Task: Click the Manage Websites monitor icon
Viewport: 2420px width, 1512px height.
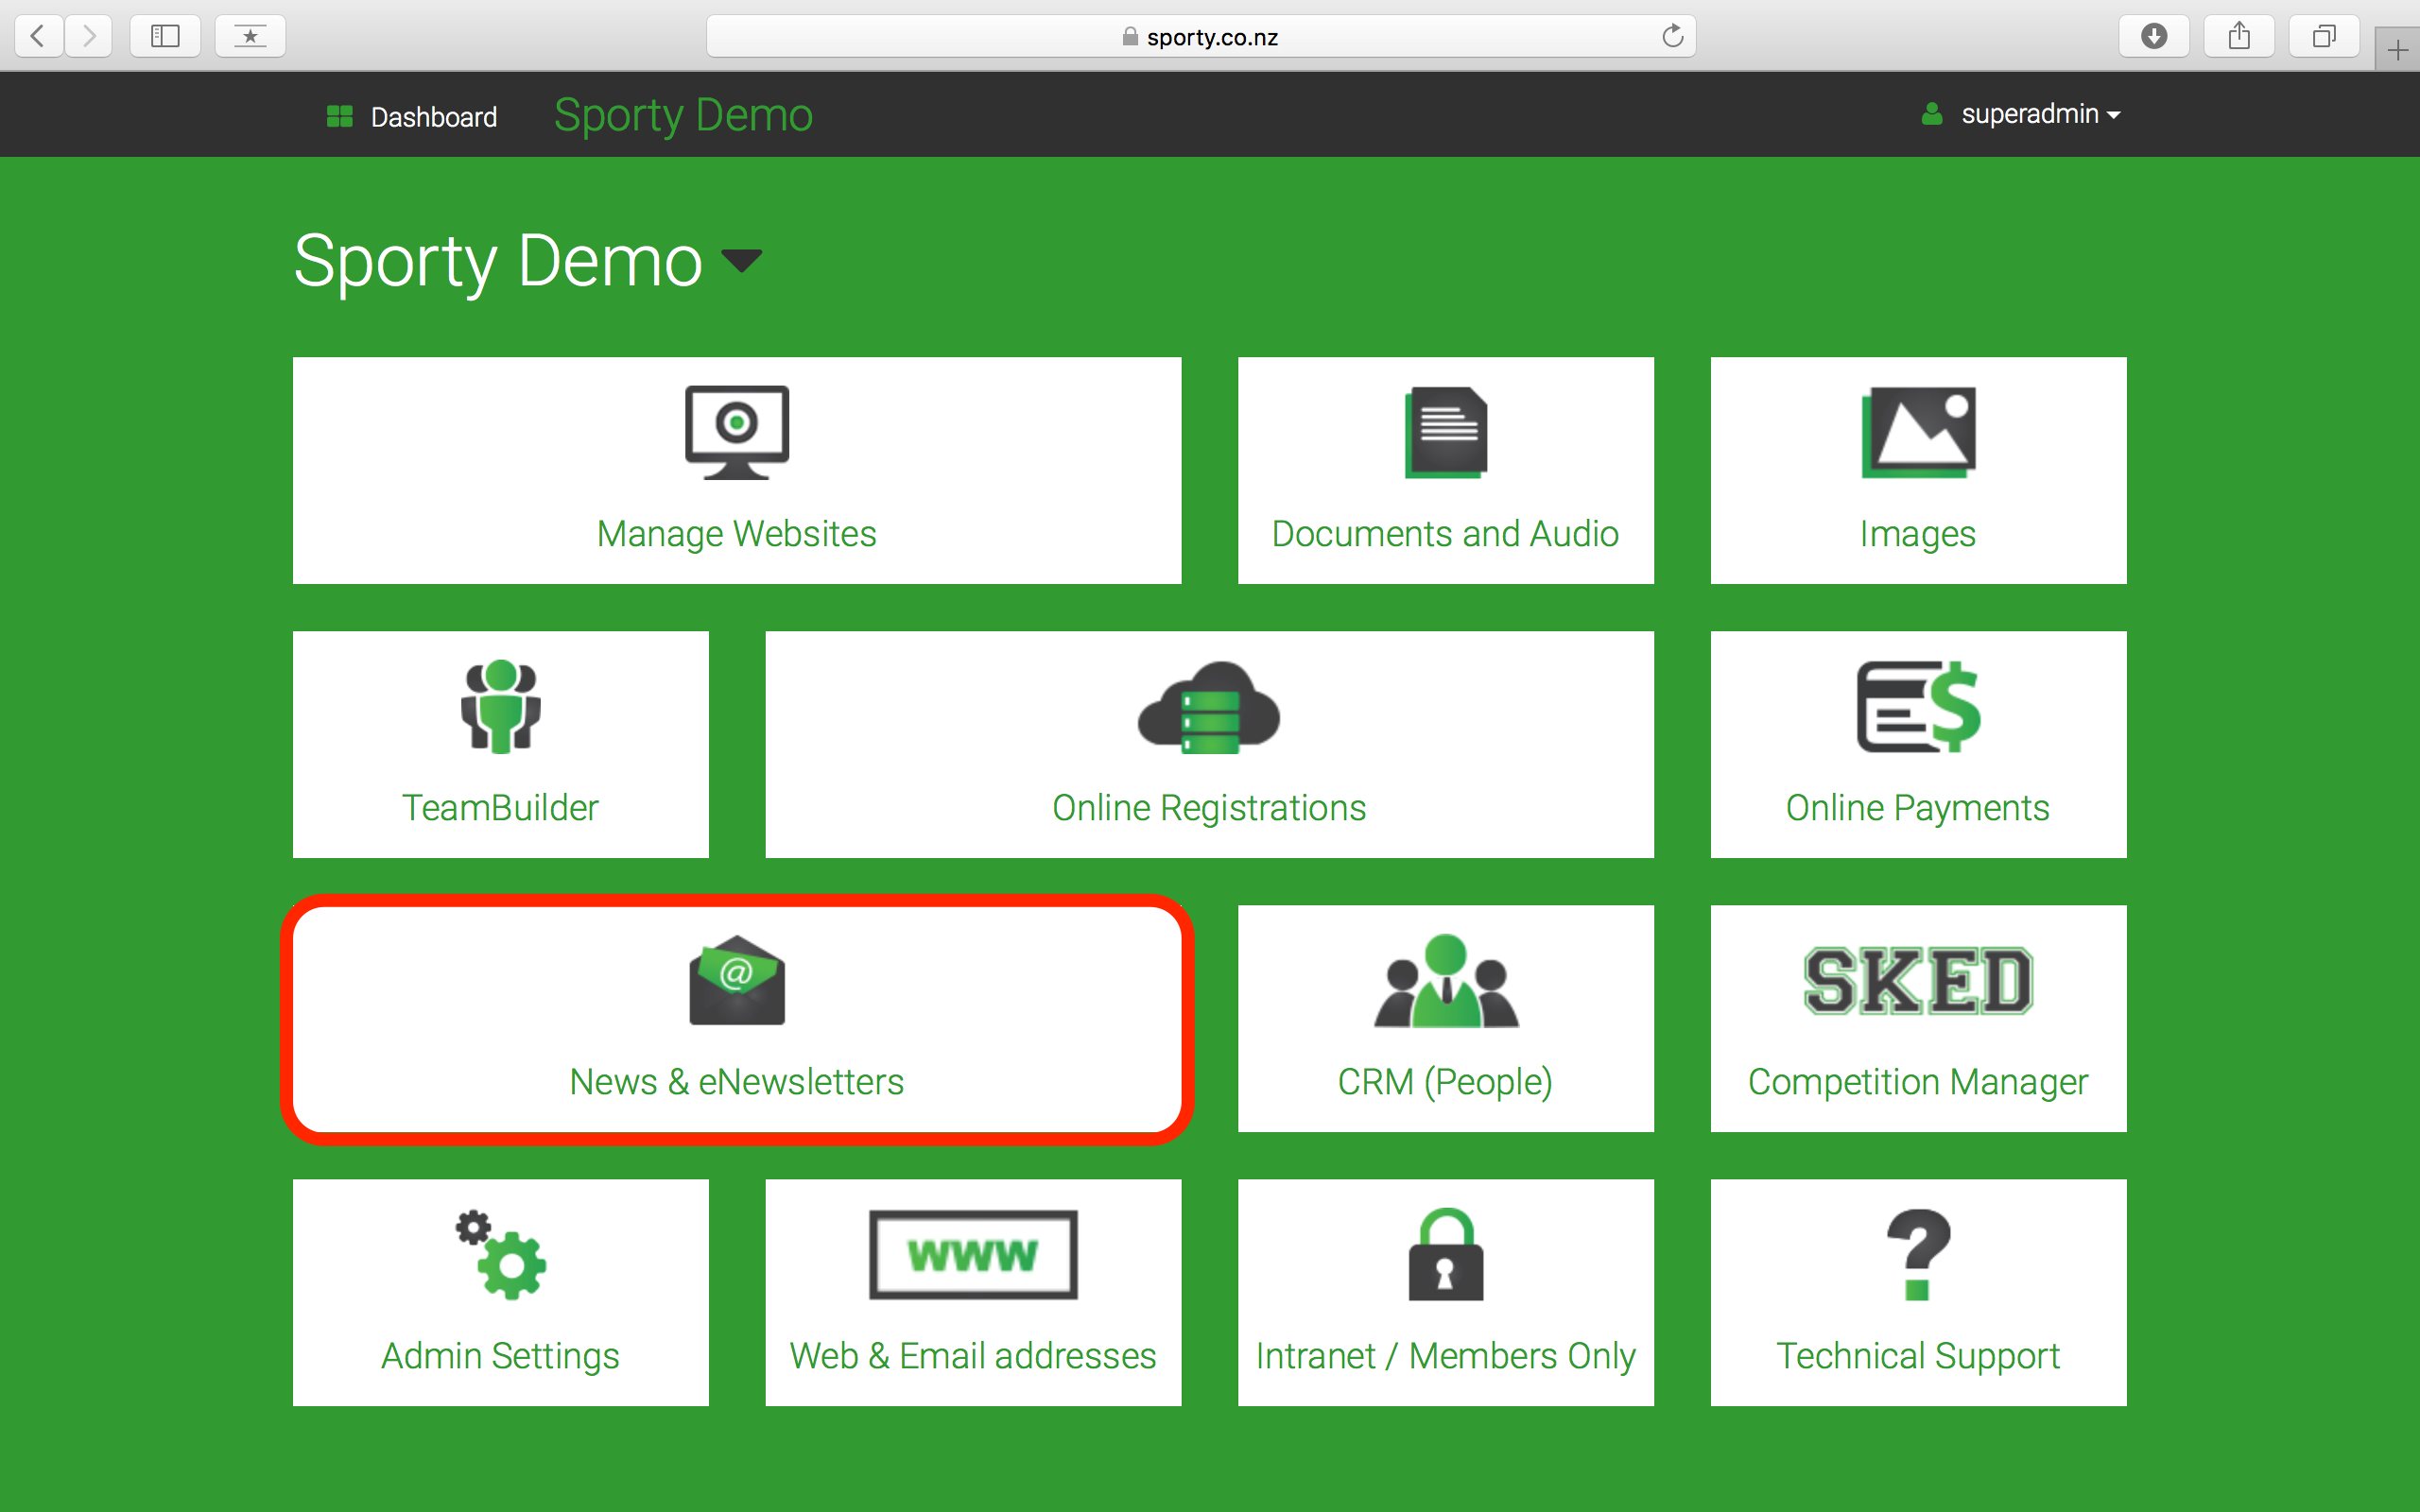Action: 737,432
